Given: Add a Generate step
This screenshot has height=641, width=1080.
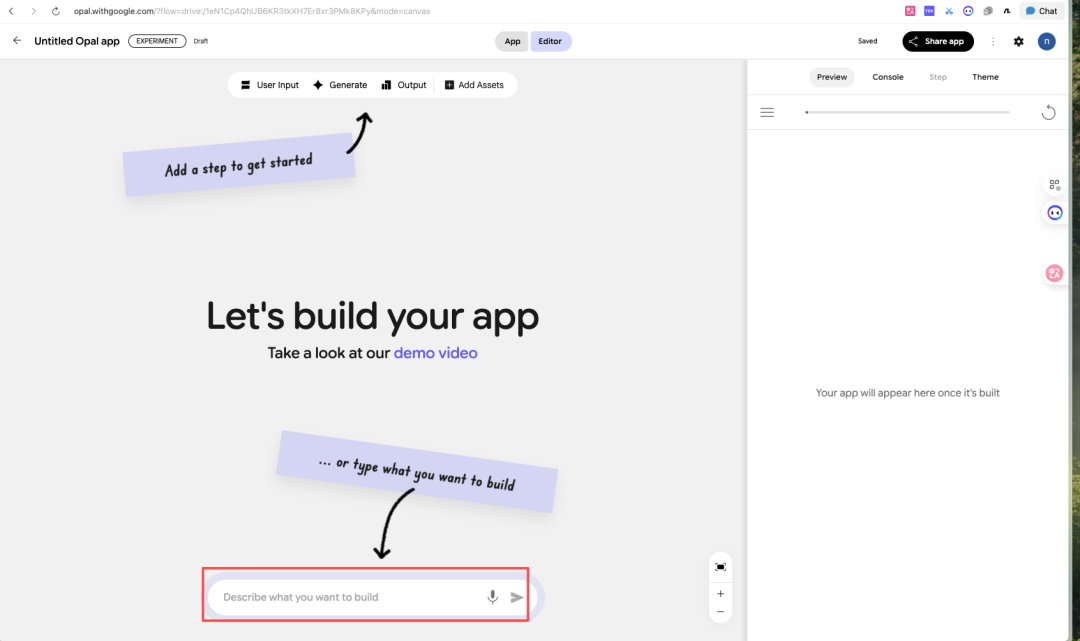Looking at the screenshot, I should (340, 85).
